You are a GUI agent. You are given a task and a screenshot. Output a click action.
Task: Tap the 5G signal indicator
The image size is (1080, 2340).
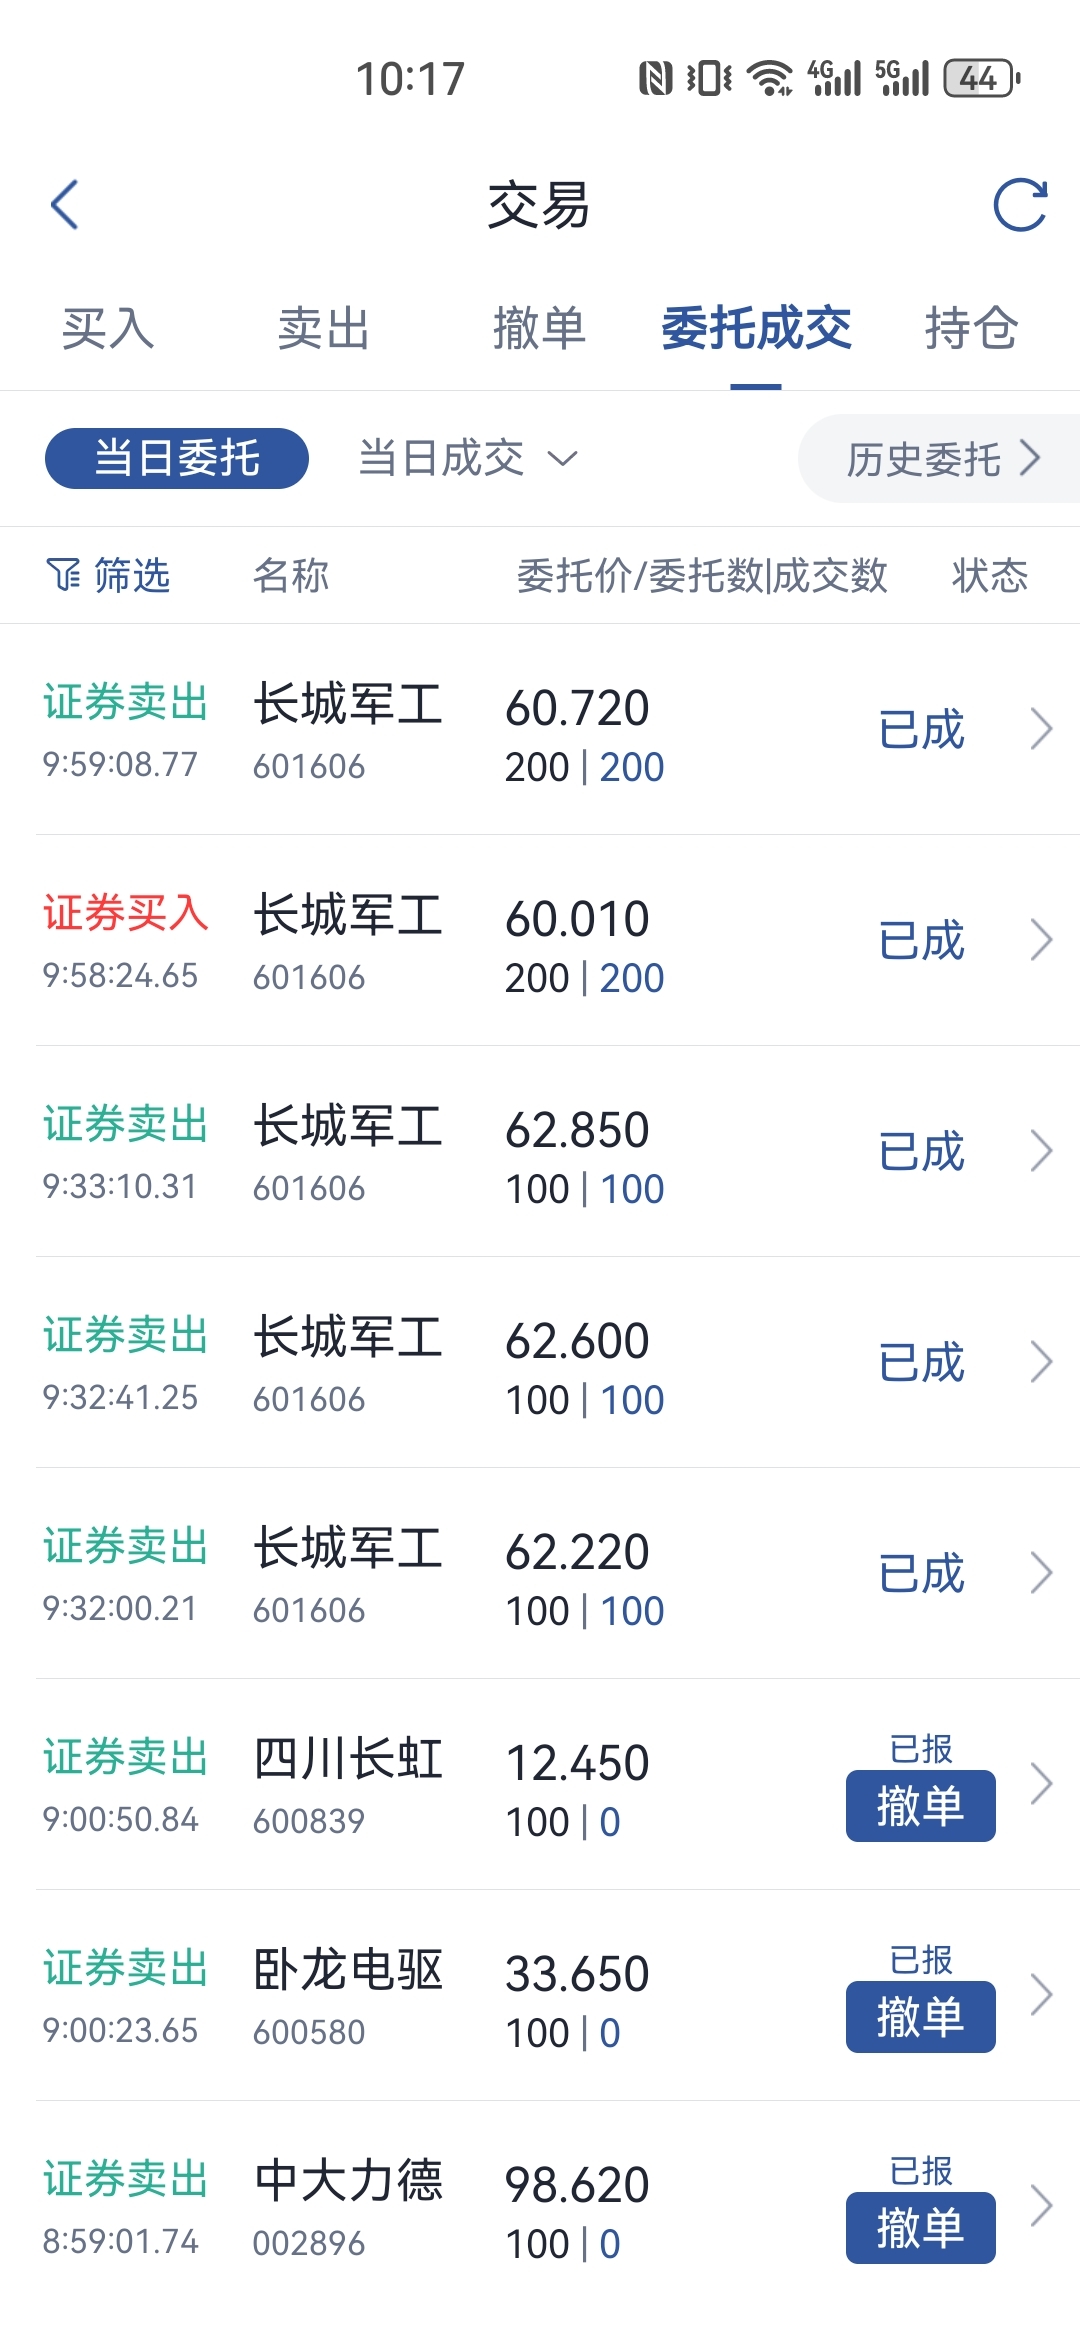pos(902,78)
